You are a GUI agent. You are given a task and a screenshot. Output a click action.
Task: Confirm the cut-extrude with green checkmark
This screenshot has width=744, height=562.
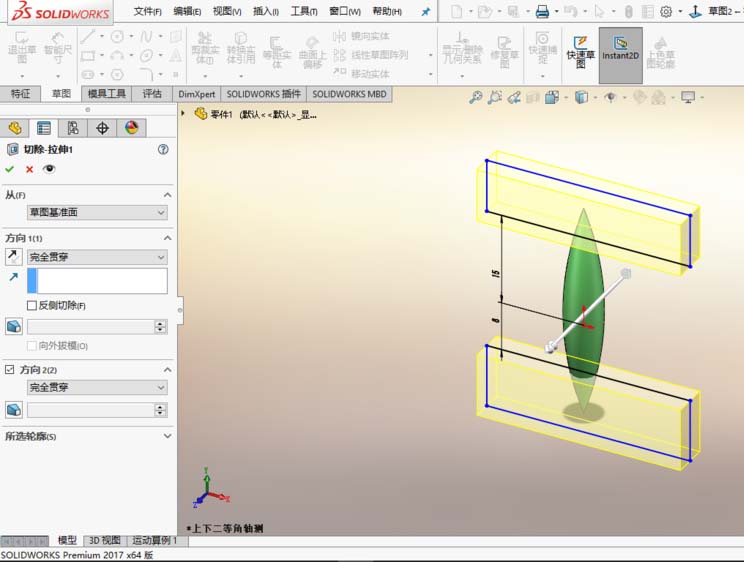9,169
